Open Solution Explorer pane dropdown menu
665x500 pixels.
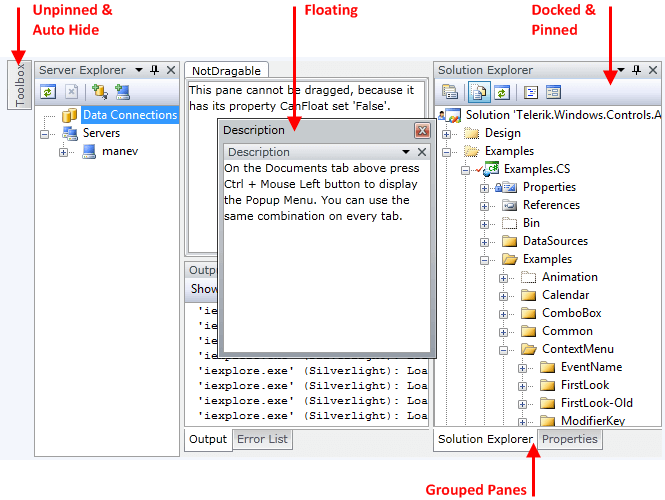coord(621,70)
